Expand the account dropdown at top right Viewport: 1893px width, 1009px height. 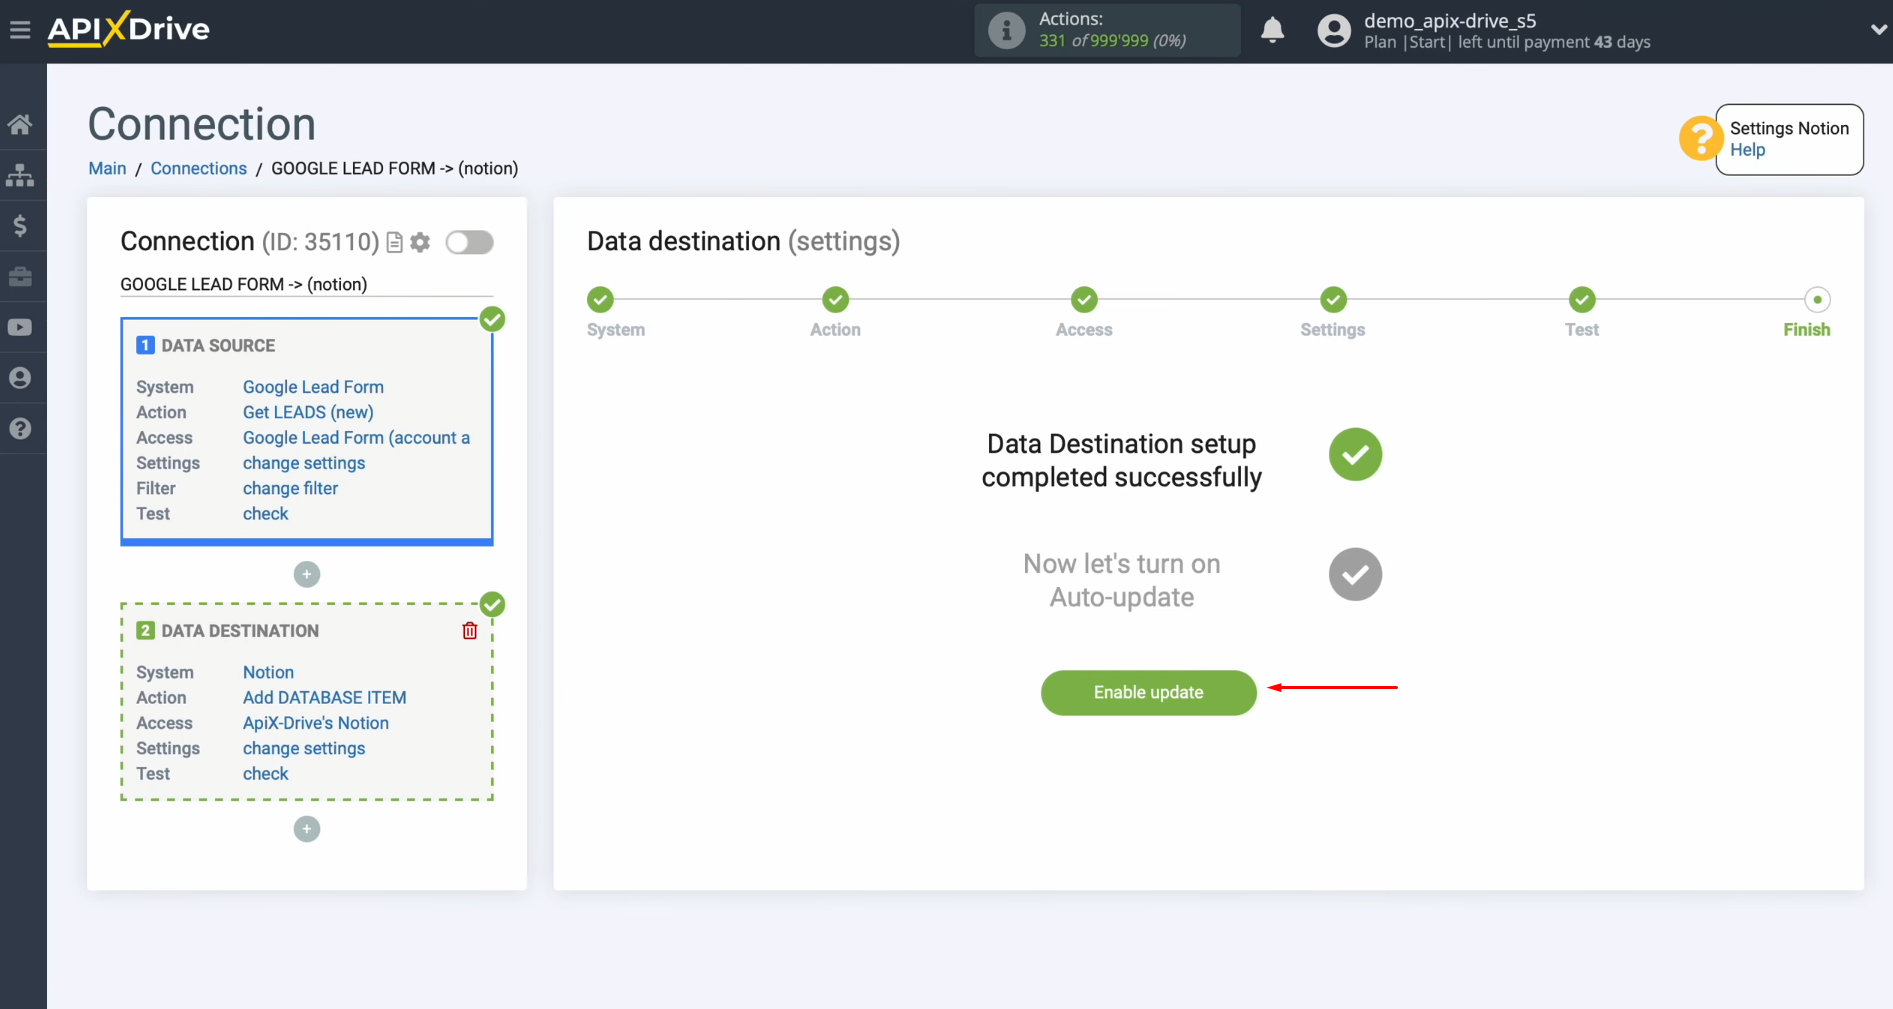point(1878,30)
